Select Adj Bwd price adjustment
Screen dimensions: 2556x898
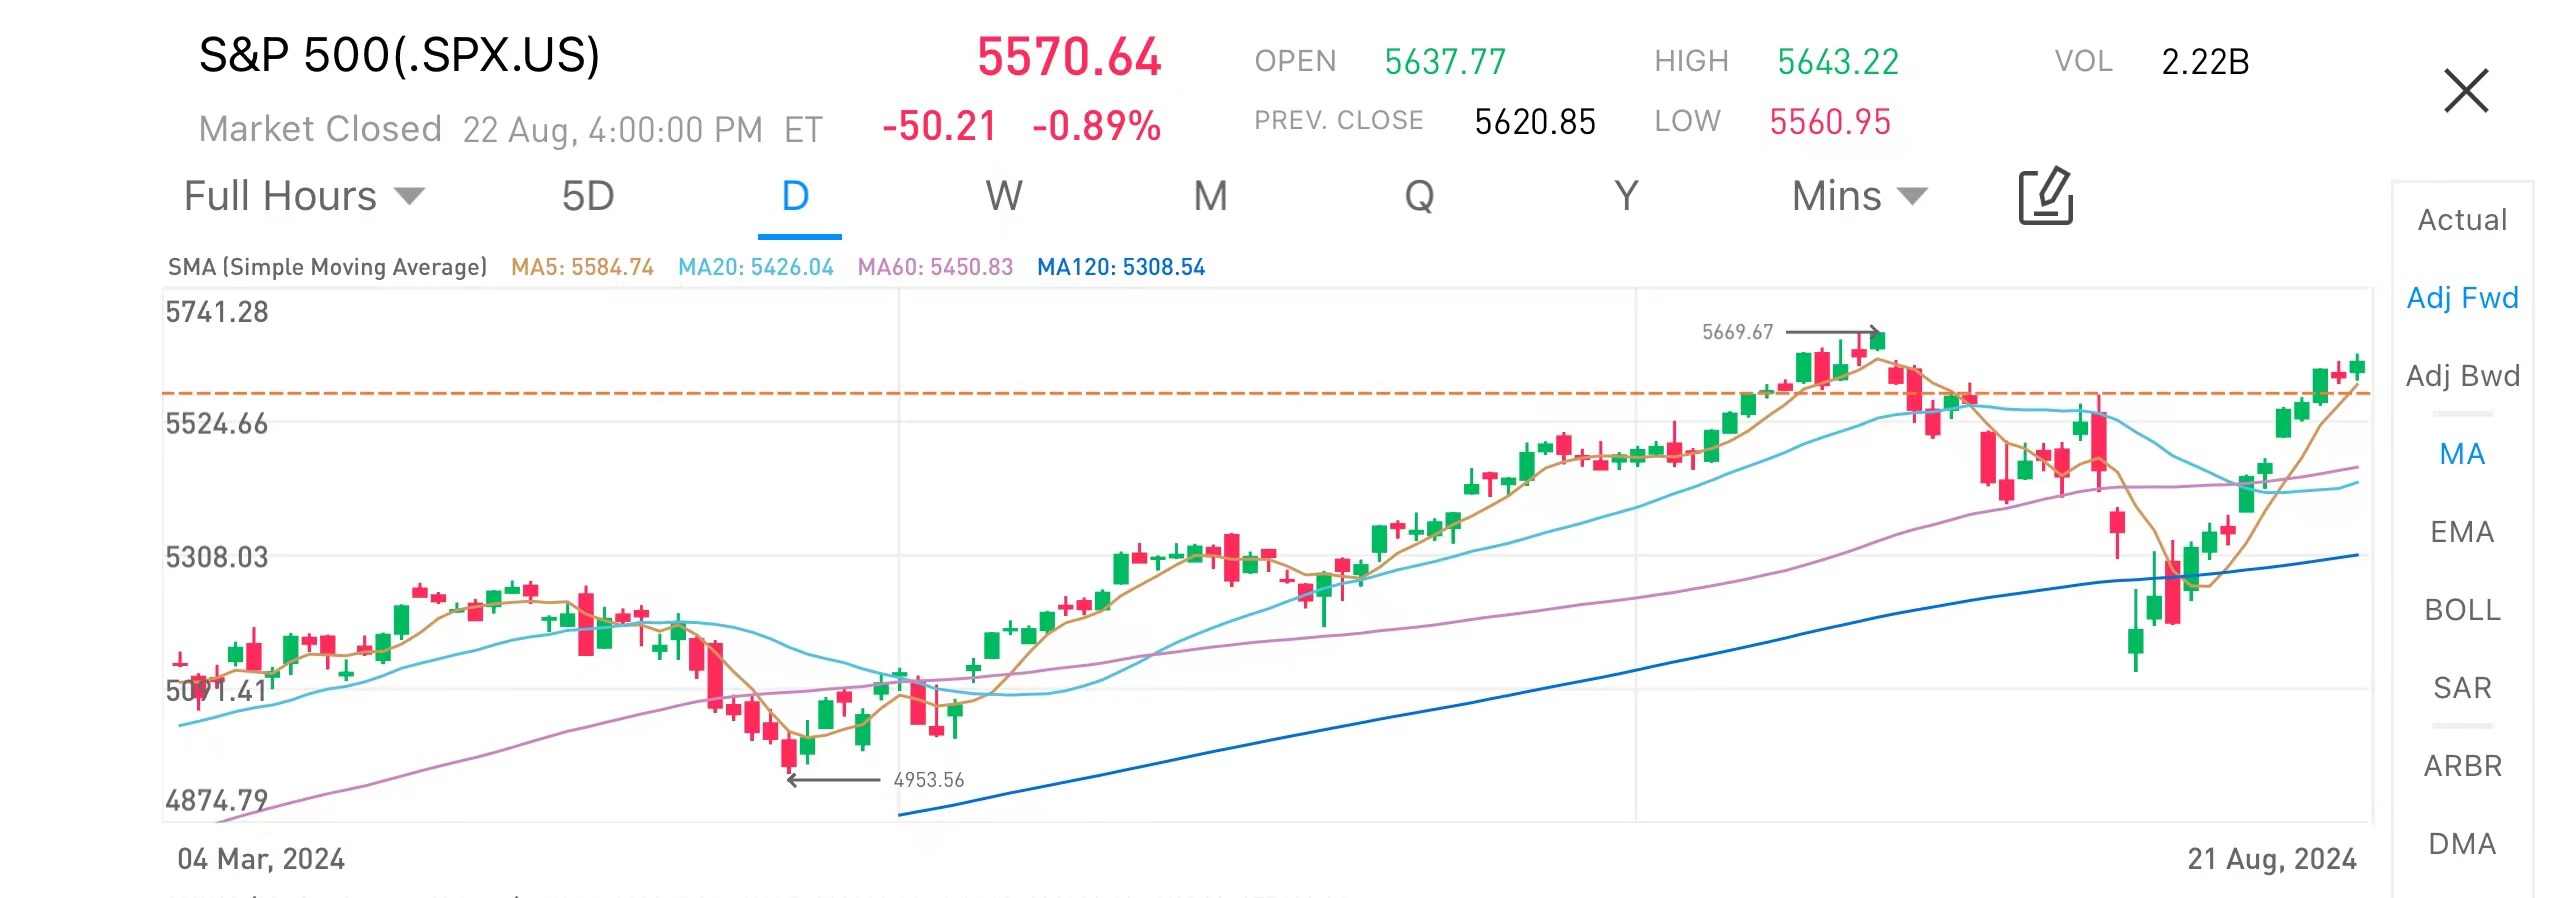point(2462,376)
